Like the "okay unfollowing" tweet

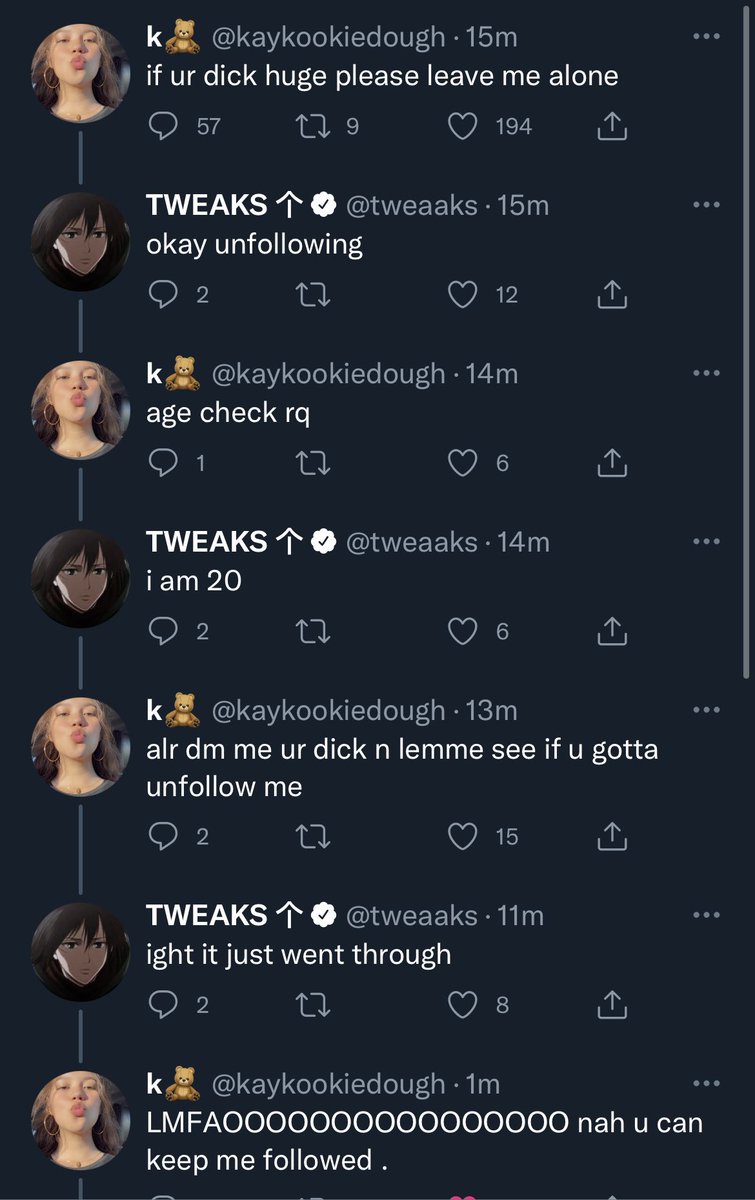[x=462, y=294]
